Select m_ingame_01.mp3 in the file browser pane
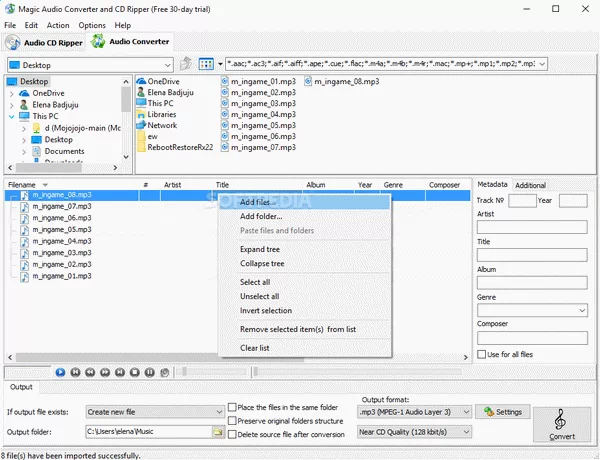Image resolution: width=600 pixels, height=460 pixels. (259, 82)
